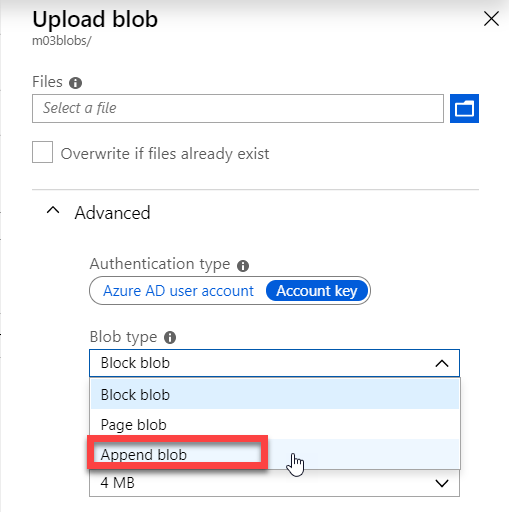Open the 4 MB block size dropdown

[274, 483]
